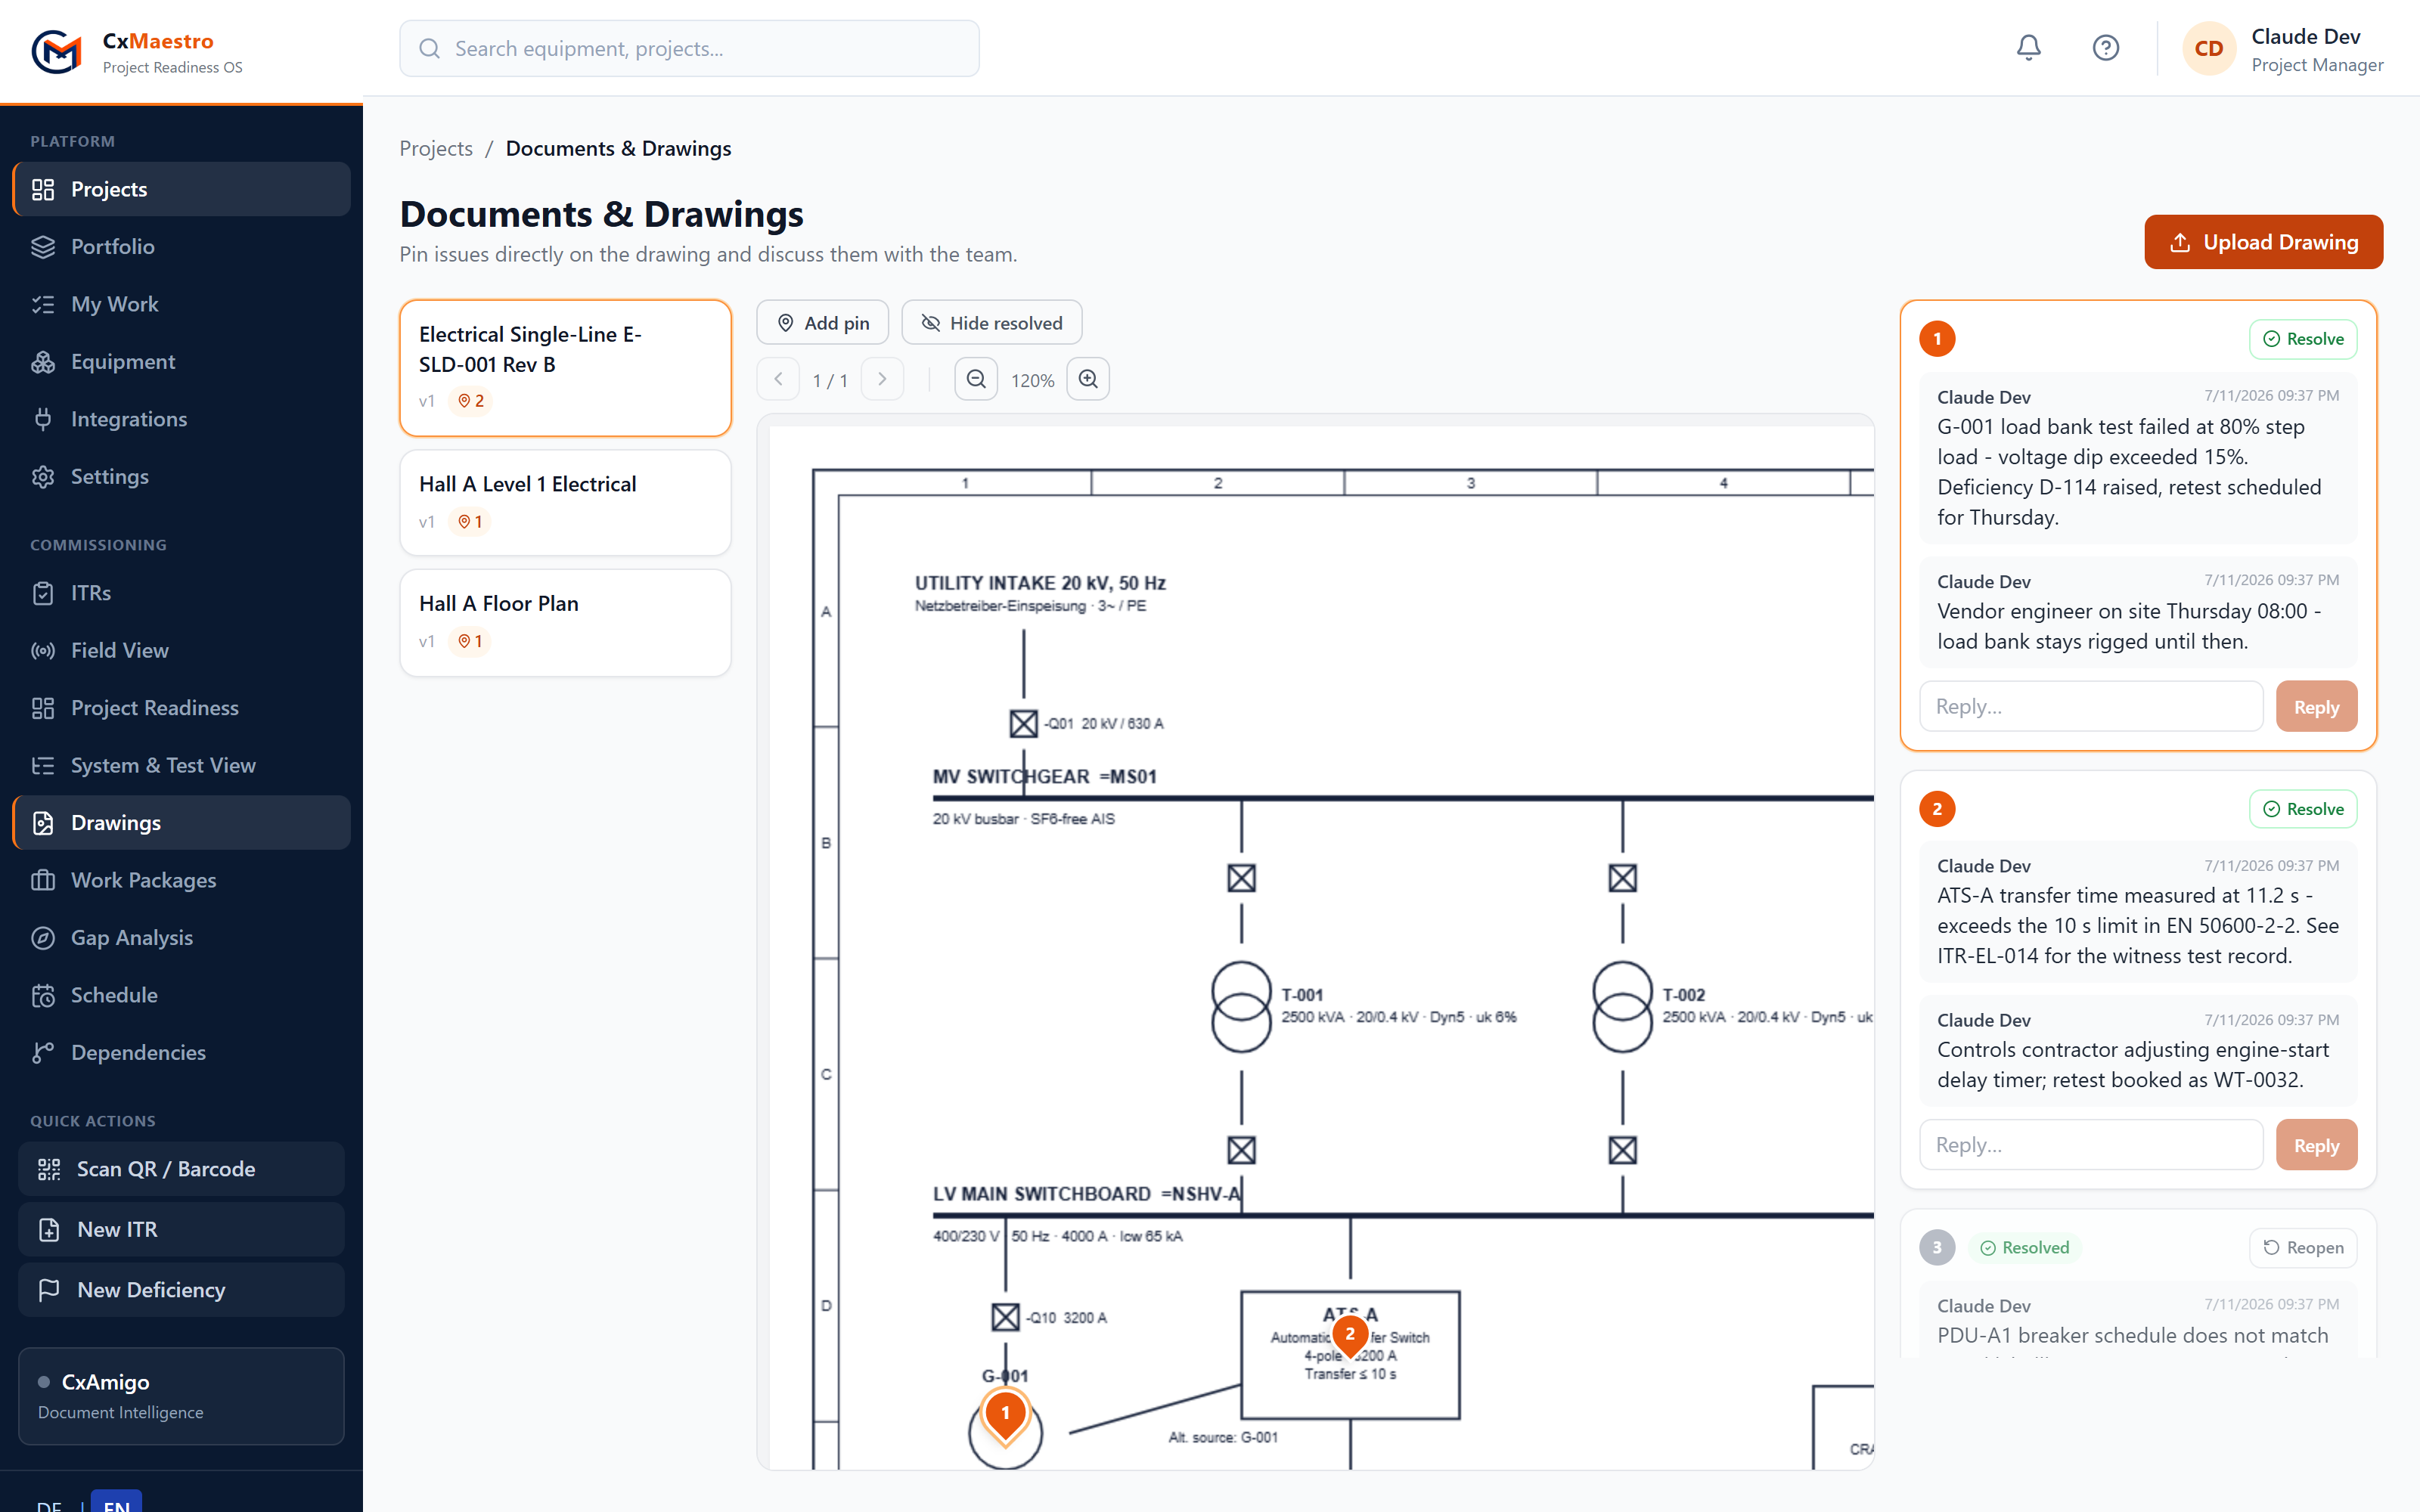This screenshot has width=2420, height=1512.
Task: Select Hall A Floor Plan drawing
Action: click(565, 622)
